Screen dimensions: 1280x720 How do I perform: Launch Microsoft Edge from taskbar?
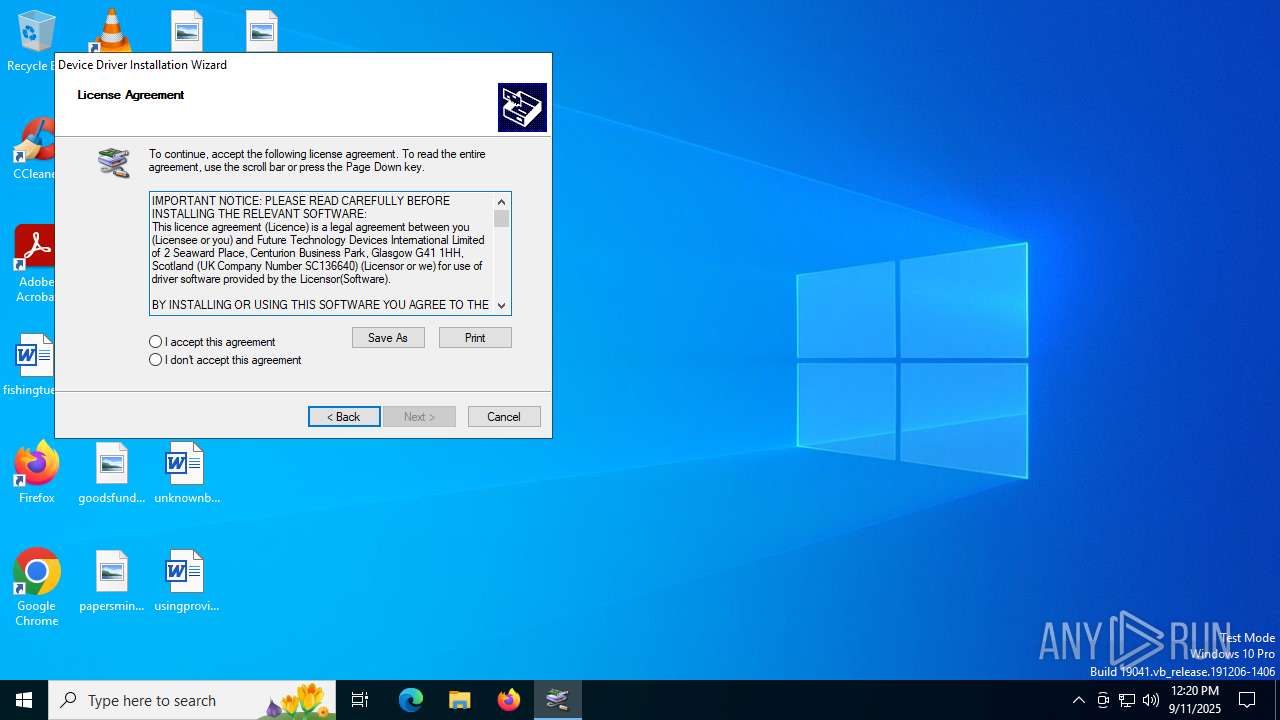[411, 700]
